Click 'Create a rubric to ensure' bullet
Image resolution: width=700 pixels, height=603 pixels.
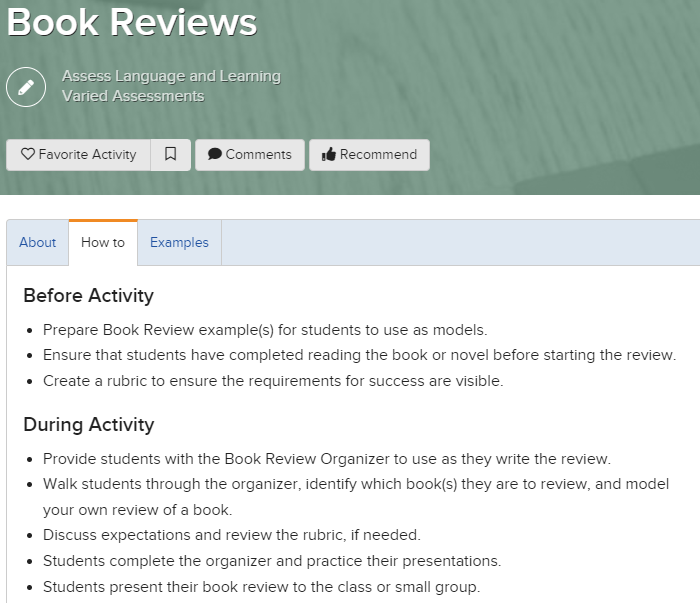273,381
